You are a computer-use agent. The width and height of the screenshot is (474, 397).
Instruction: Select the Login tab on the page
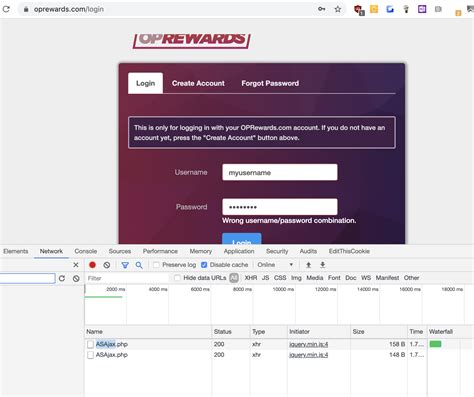click(145, 83)
